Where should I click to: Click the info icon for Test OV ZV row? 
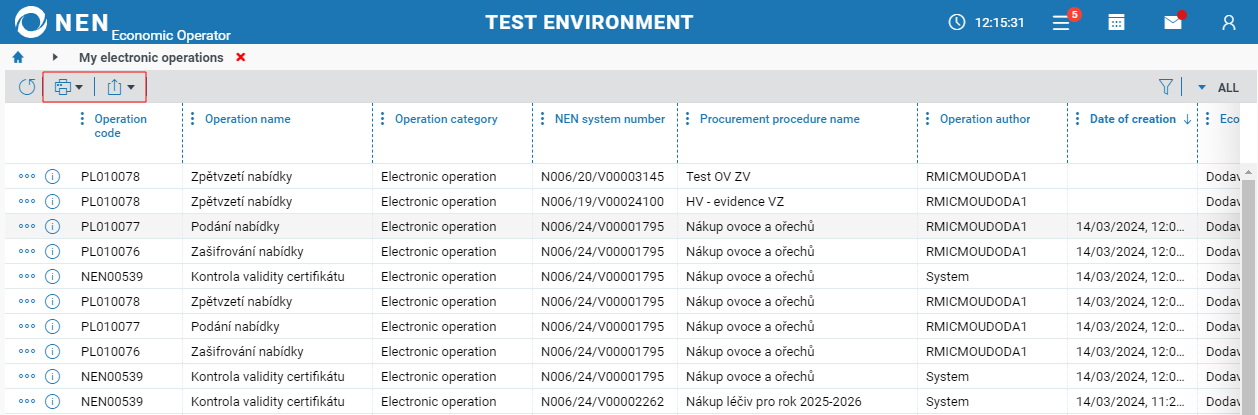[x=53, y=176]
